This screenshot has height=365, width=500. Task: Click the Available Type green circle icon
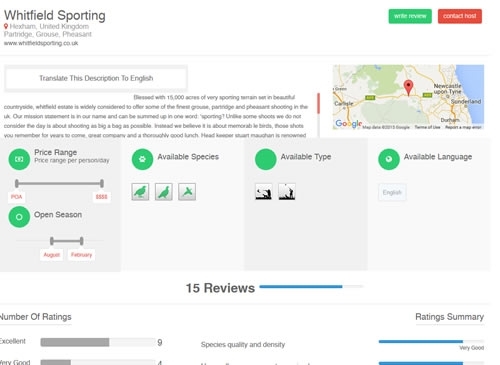[266, 159]
